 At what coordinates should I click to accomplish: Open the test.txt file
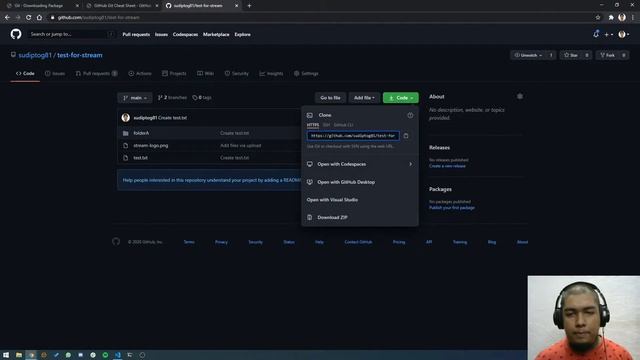[x=140, y=158]
